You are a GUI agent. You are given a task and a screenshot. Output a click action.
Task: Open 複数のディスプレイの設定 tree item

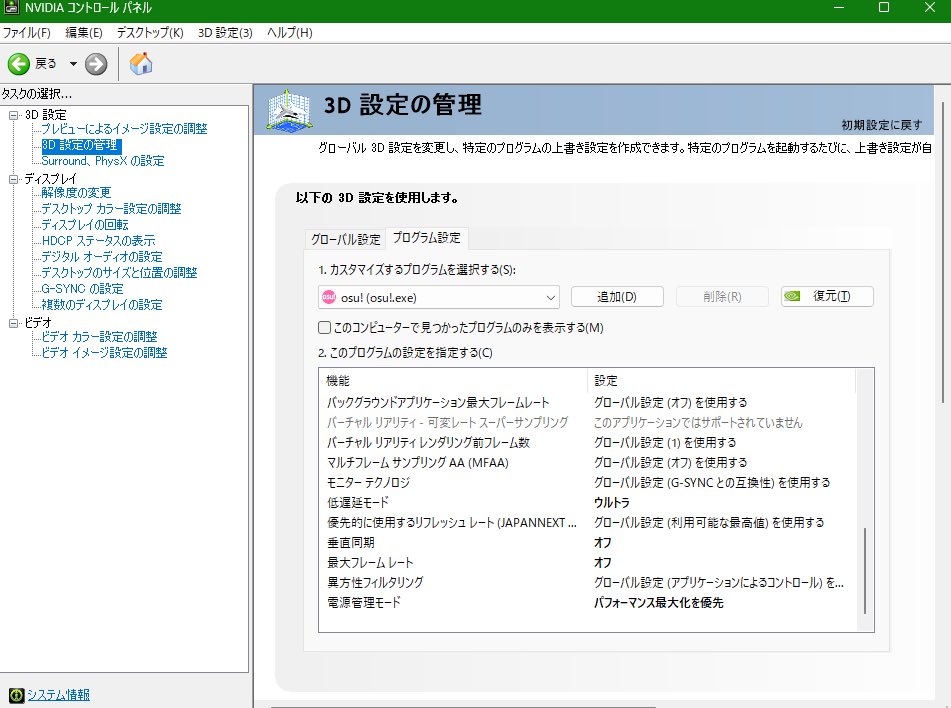coord(101,305)
